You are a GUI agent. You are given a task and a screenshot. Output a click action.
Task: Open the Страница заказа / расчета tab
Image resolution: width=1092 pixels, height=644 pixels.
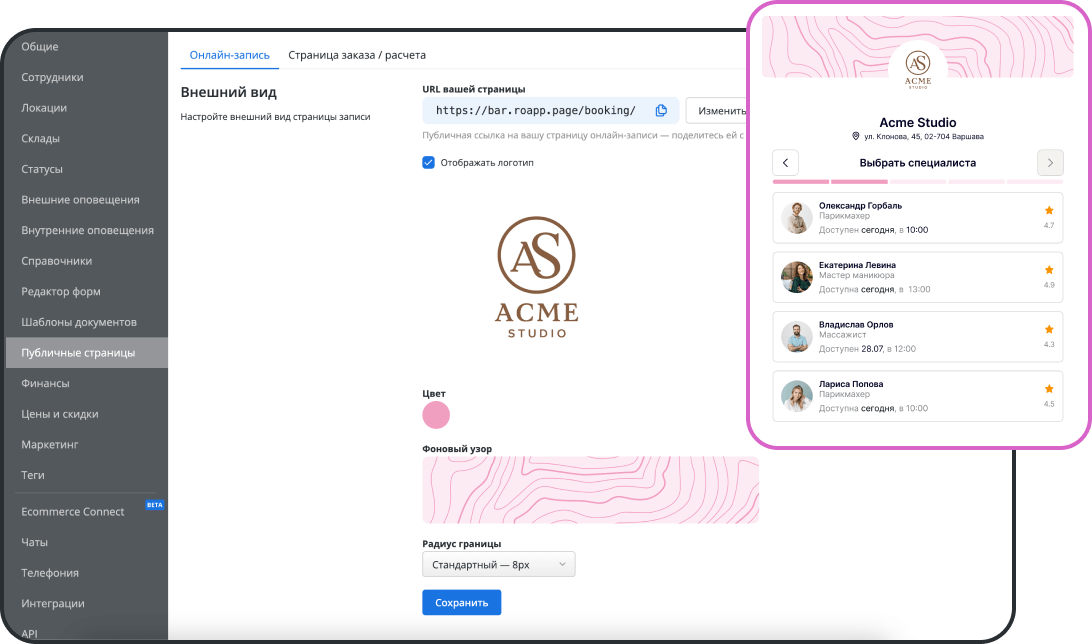point(357,55)
